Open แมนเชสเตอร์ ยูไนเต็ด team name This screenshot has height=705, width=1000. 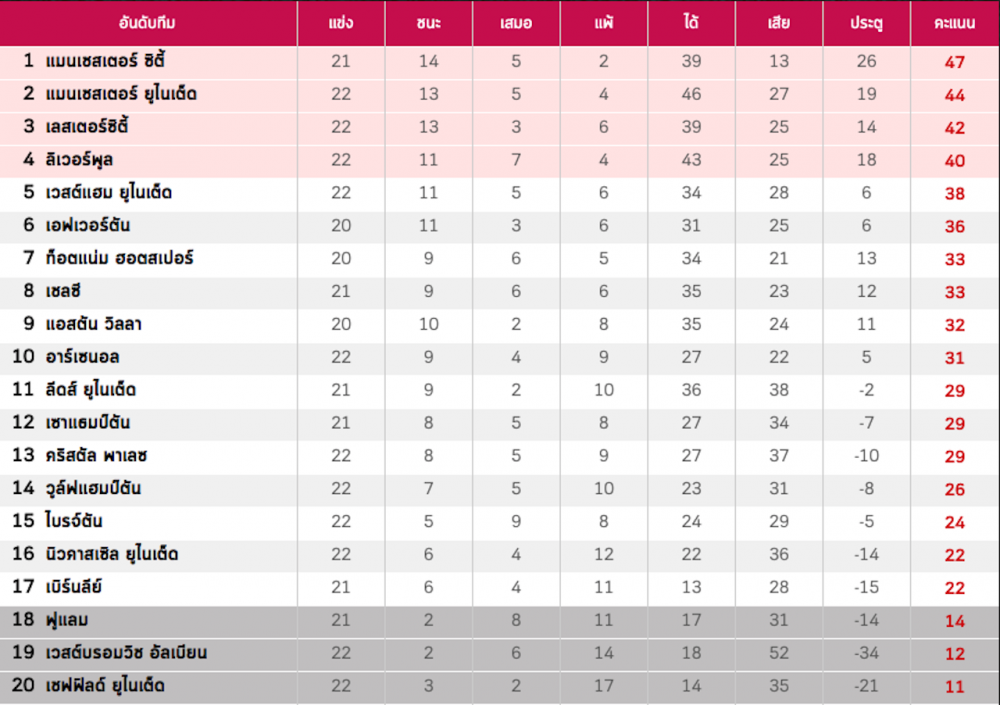(121, 94)
